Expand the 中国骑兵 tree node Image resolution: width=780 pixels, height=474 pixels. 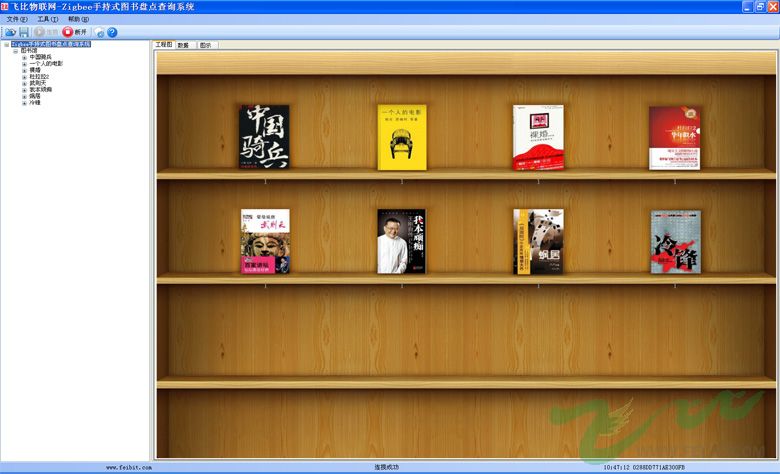(x=24, y=57)
